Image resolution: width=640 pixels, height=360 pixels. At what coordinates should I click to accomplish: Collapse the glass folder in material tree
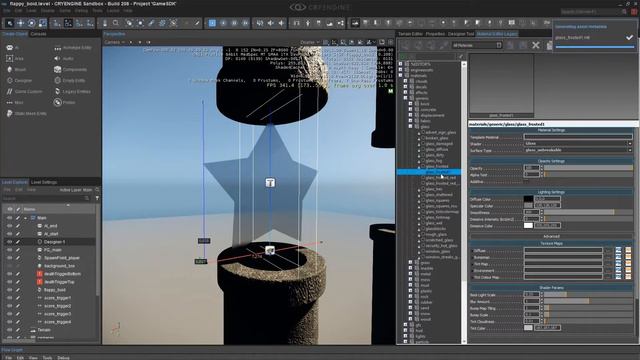[411, 127]
